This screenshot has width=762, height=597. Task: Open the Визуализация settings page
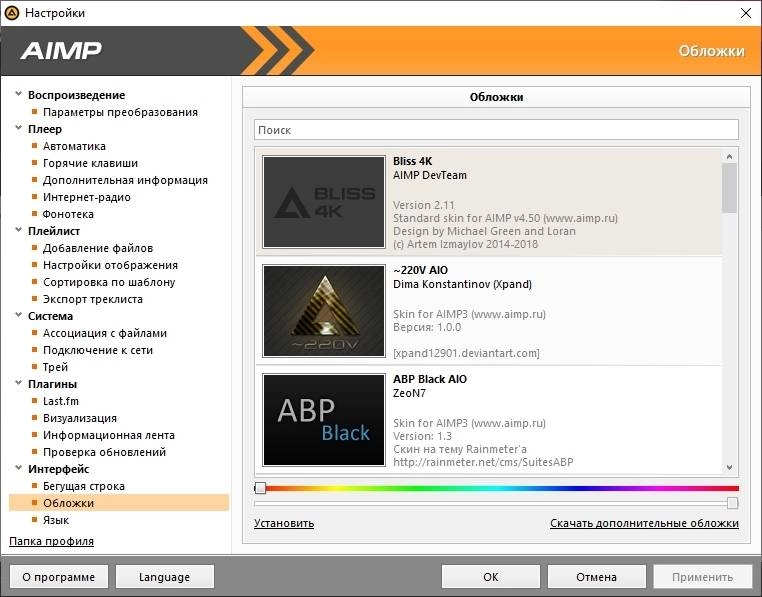pyautogui.click(x=80, y=419)
